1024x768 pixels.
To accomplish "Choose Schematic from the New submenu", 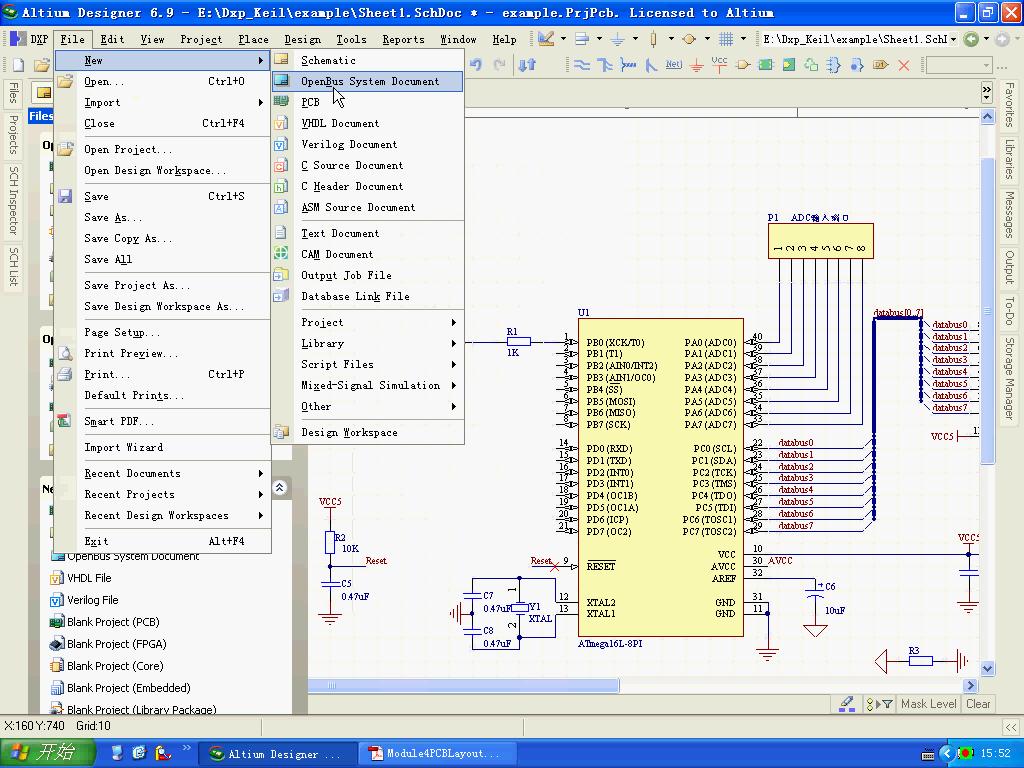I will 368,60.
